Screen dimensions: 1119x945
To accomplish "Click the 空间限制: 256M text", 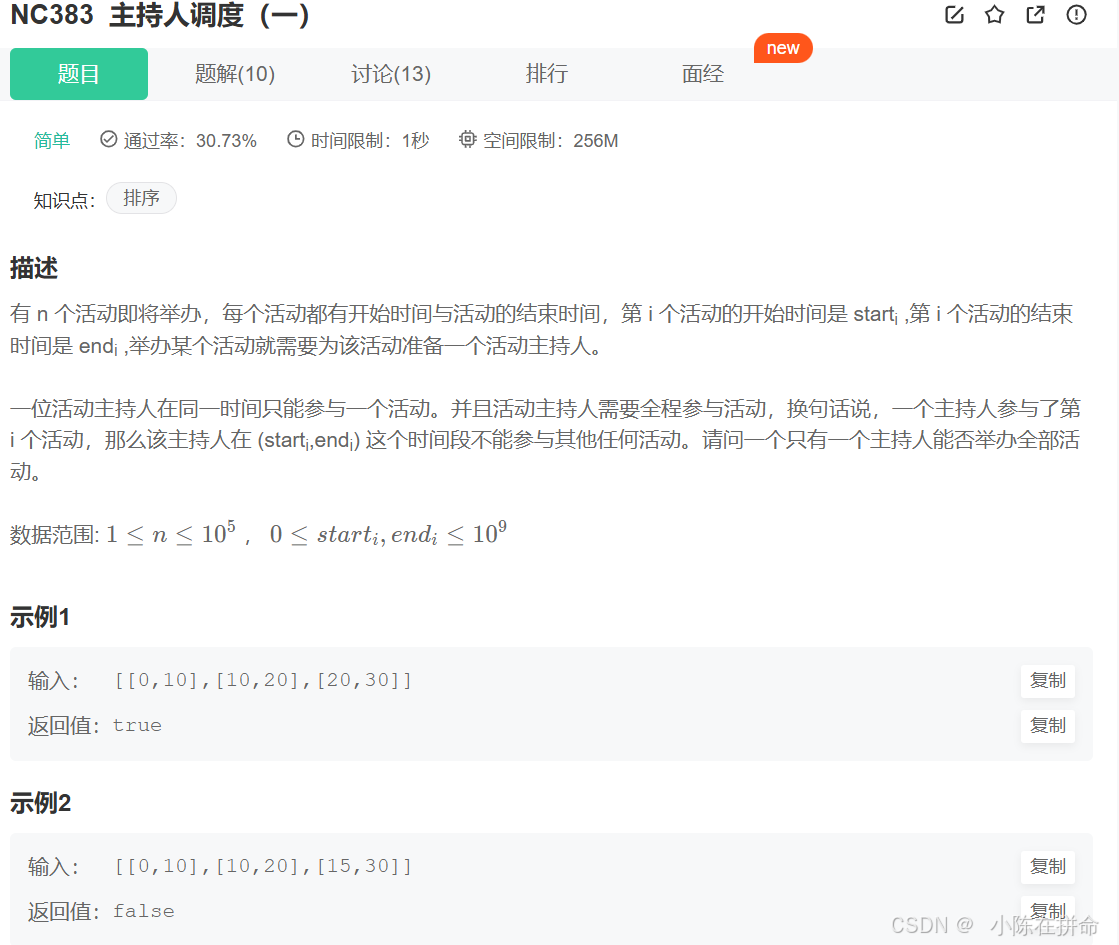I will pyautogui.click(x=550, y=141).
